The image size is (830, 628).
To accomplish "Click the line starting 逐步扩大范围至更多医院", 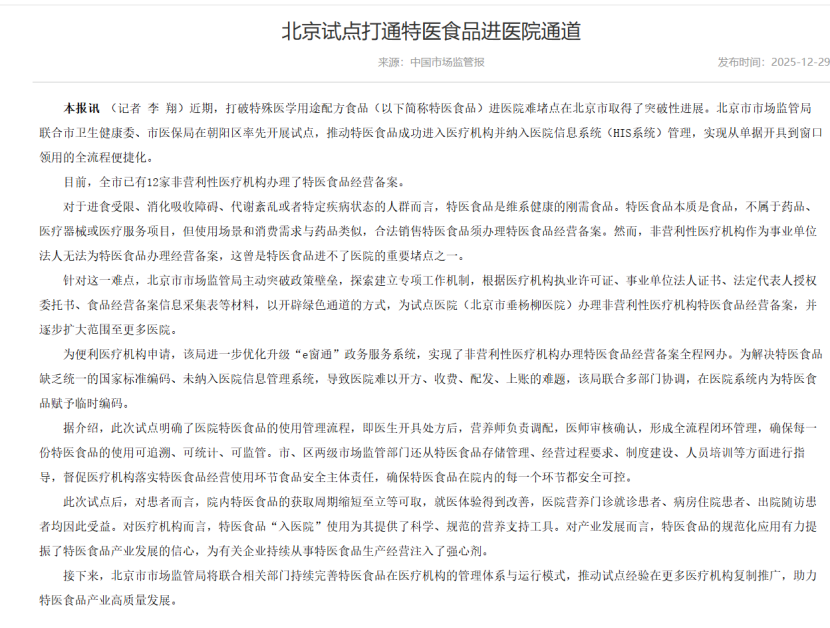I will [x=109, y=330].
